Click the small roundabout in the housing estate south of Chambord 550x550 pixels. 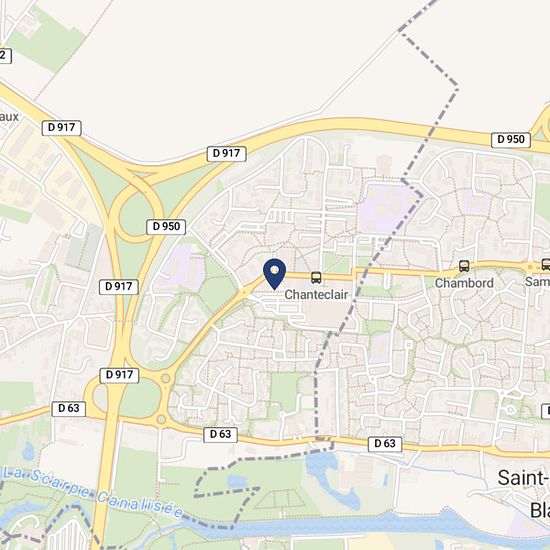[x=510, y=410]
